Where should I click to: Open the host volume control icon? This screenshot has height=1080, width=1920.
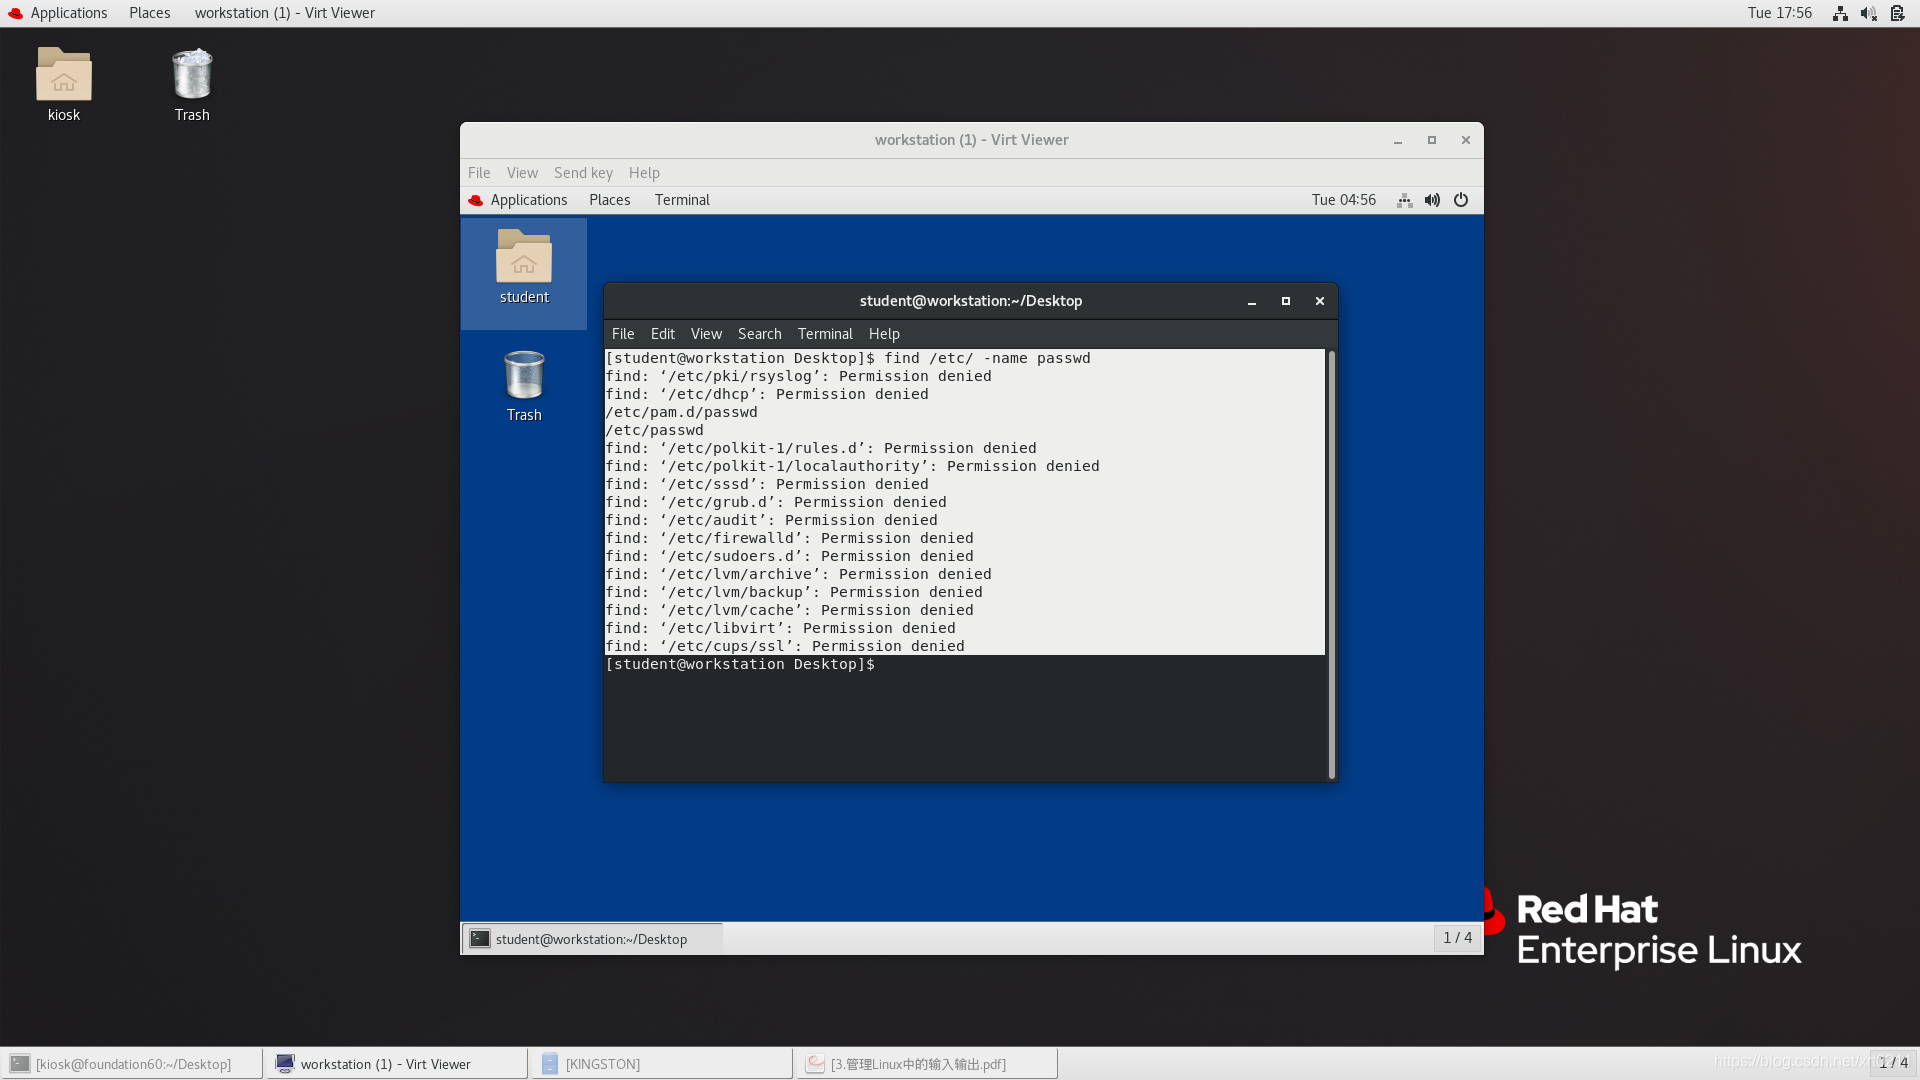tap(1868, 13)
